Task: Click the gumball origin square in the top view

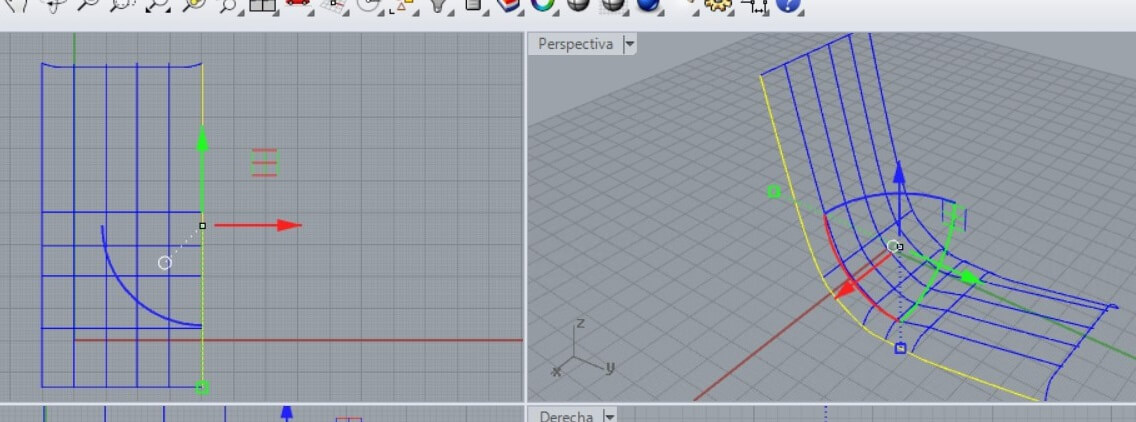Action: (x=203, y=226)
